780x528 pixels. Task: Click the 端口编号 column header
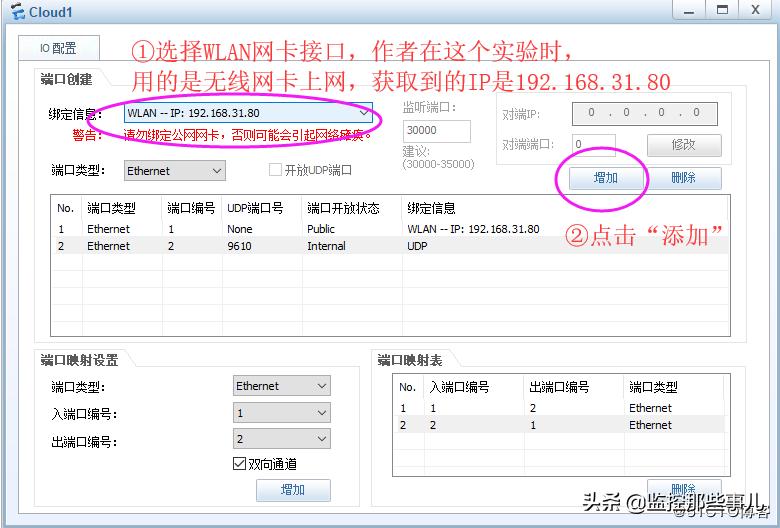click(x=192, y=208)
